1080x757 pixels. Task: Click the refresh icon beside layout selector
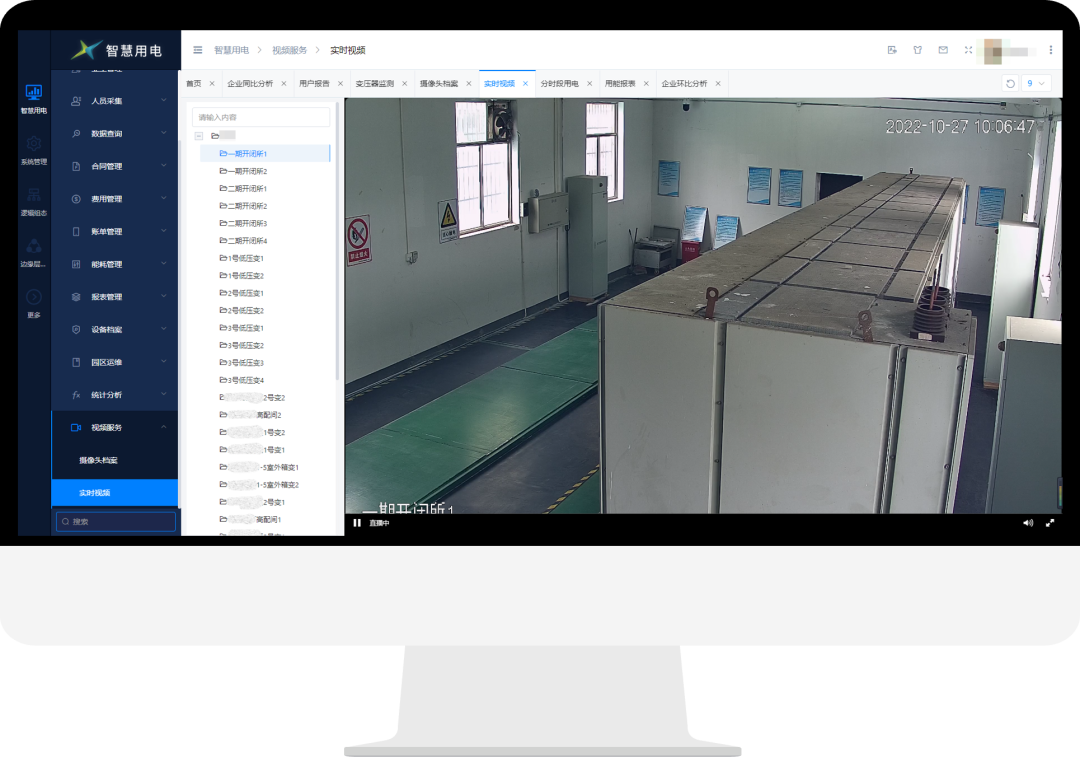coord(1010,84)
